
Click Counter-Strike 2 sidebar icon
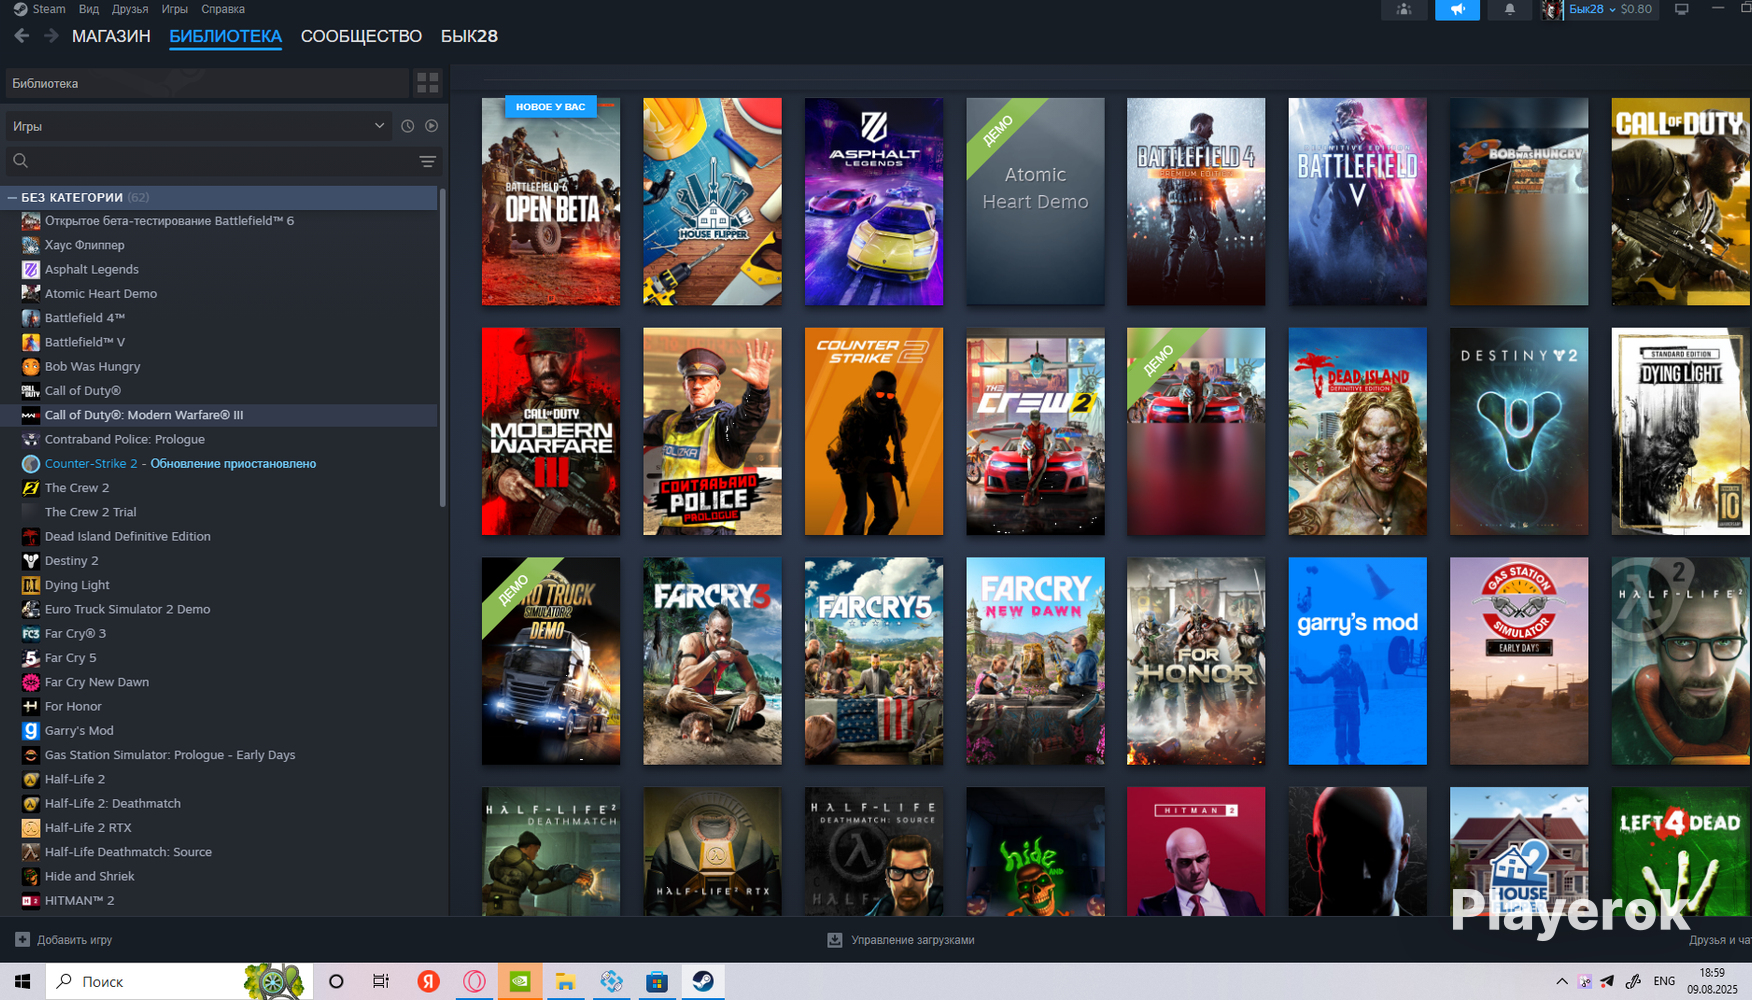coord(31,464)
